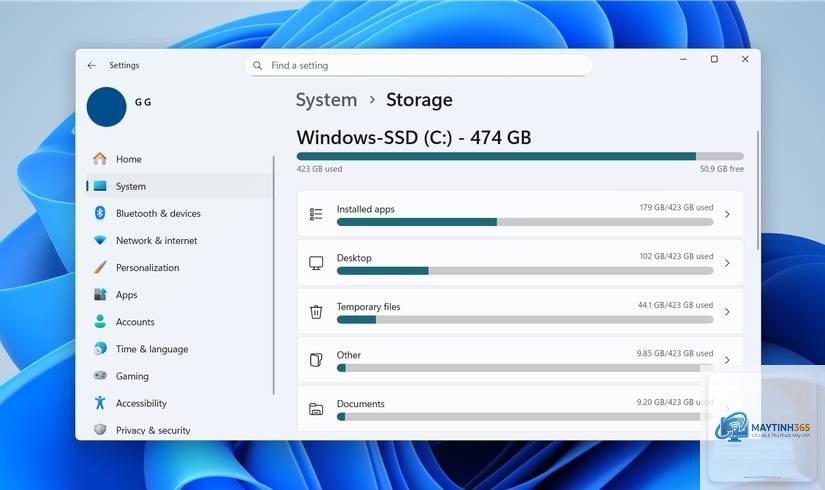The height and width of the screenshot is (490, 825).
Task: Open Home in the sidebar
Action: (179, 158)
